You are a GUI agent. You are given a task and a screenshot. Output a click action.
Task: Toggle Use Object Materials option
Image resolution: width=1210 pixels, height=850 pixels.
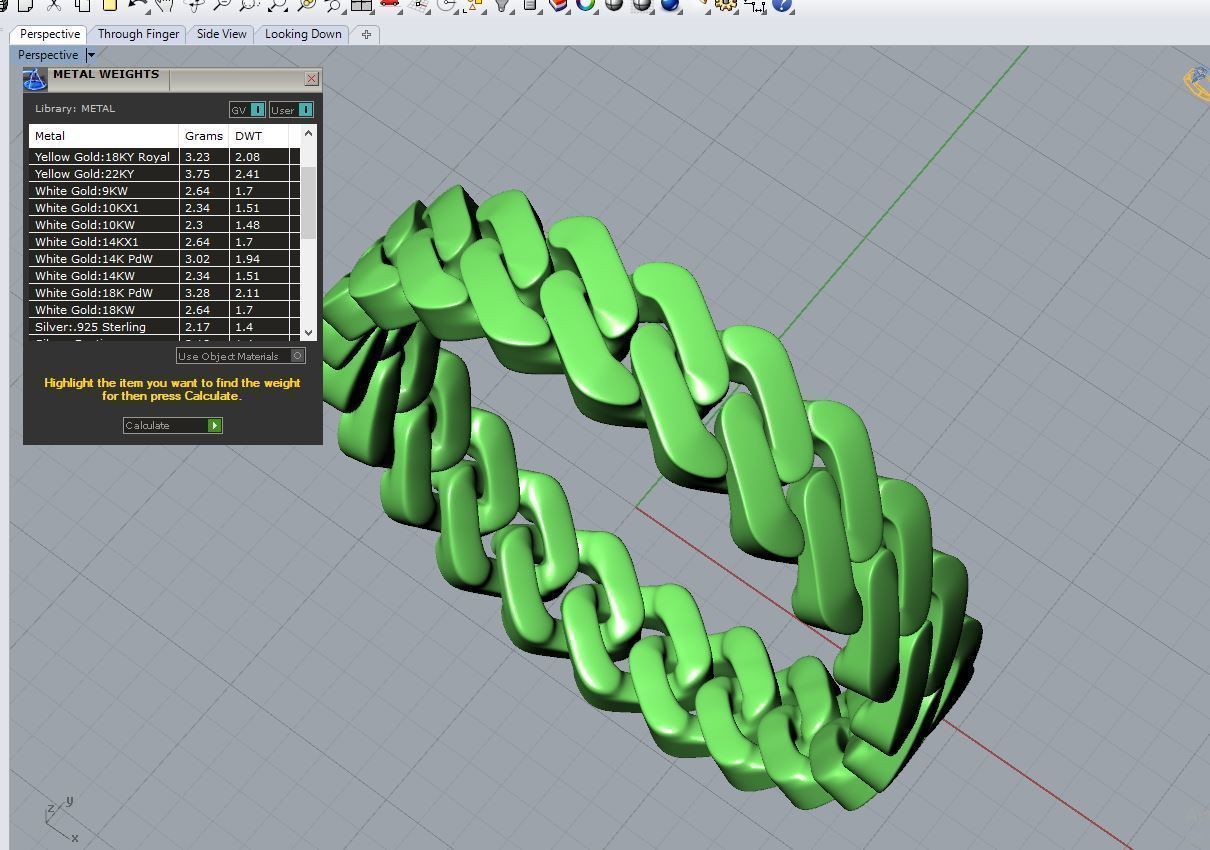click(x=241, y=356)
